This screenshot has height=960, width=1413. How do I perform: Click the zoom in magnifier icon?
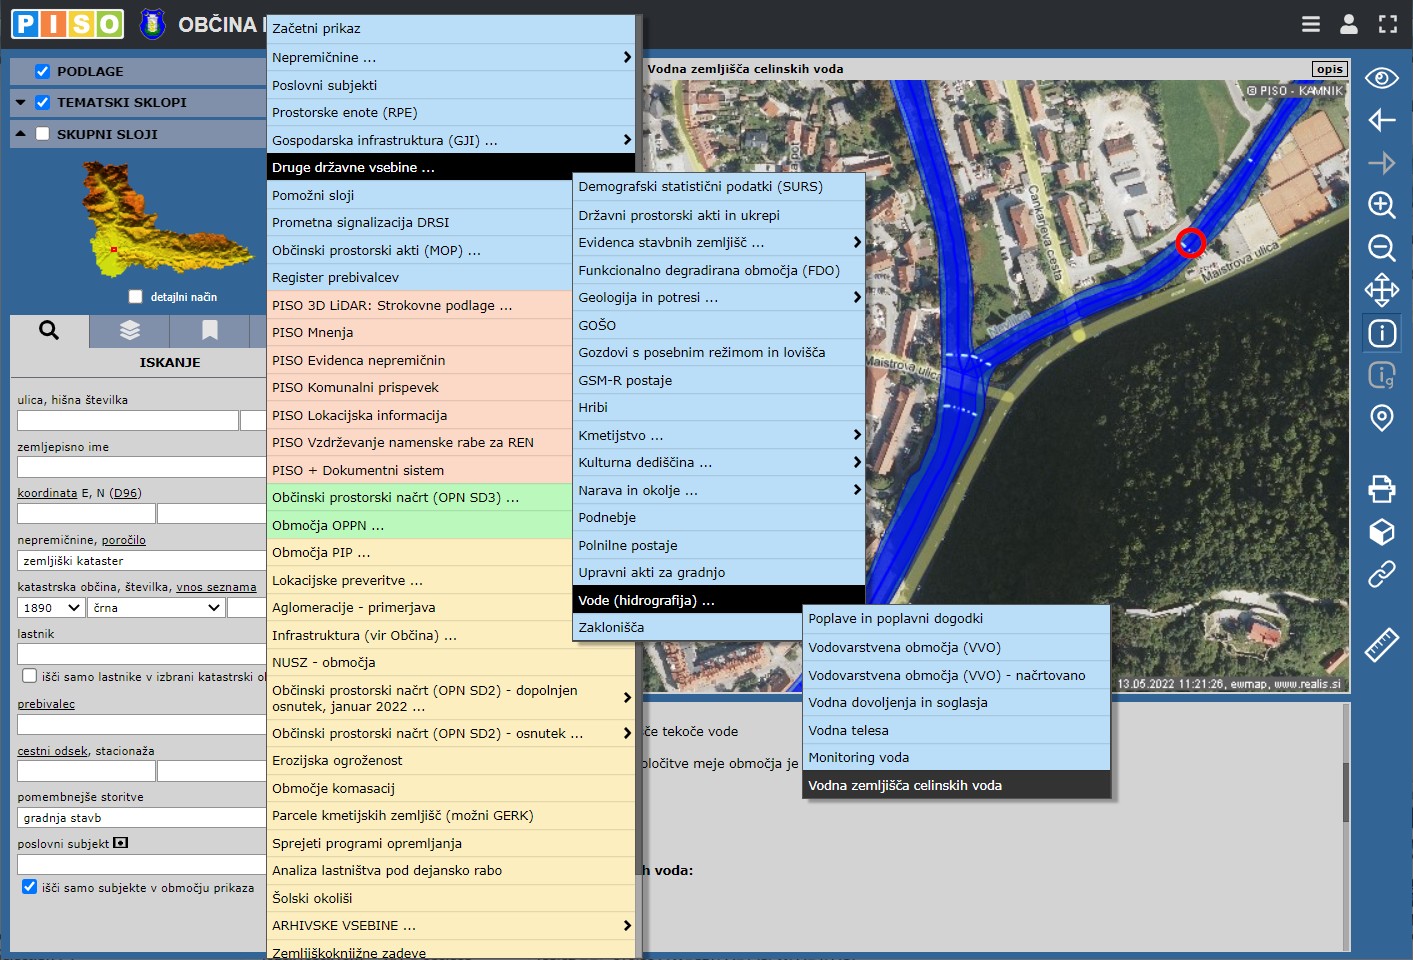pos(1381,205)
